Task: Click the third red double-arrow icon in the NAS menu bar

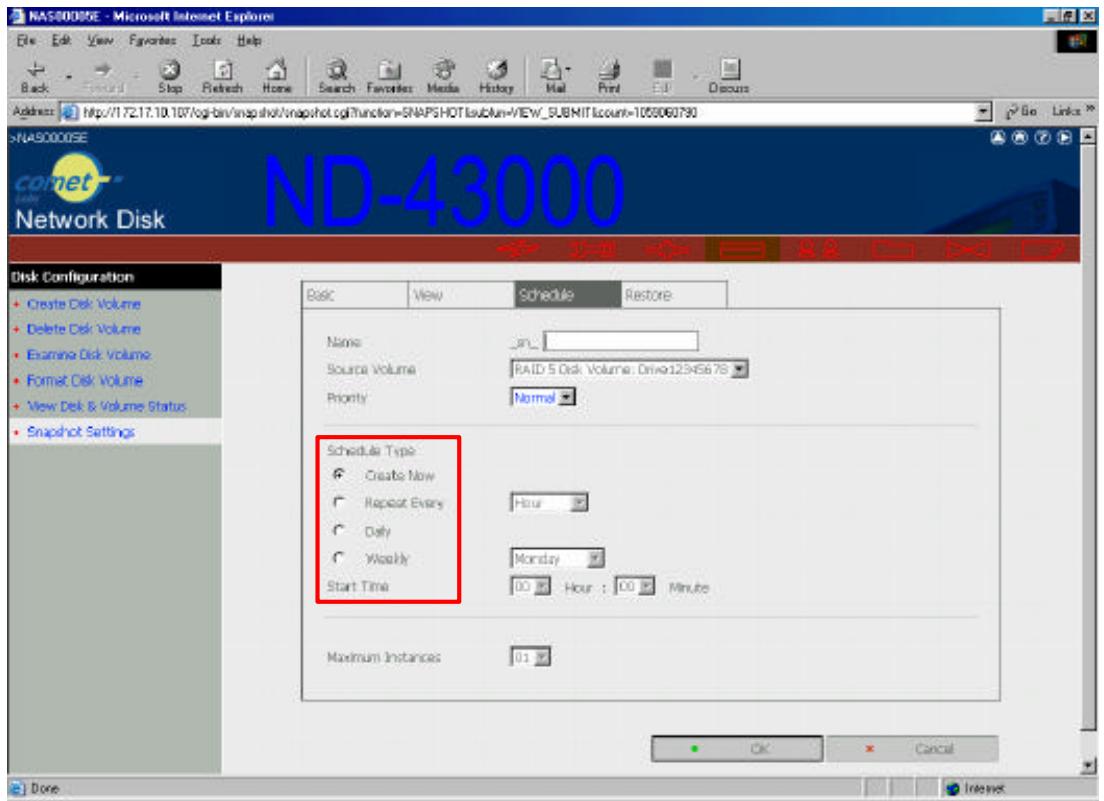Action: (667, 249)
